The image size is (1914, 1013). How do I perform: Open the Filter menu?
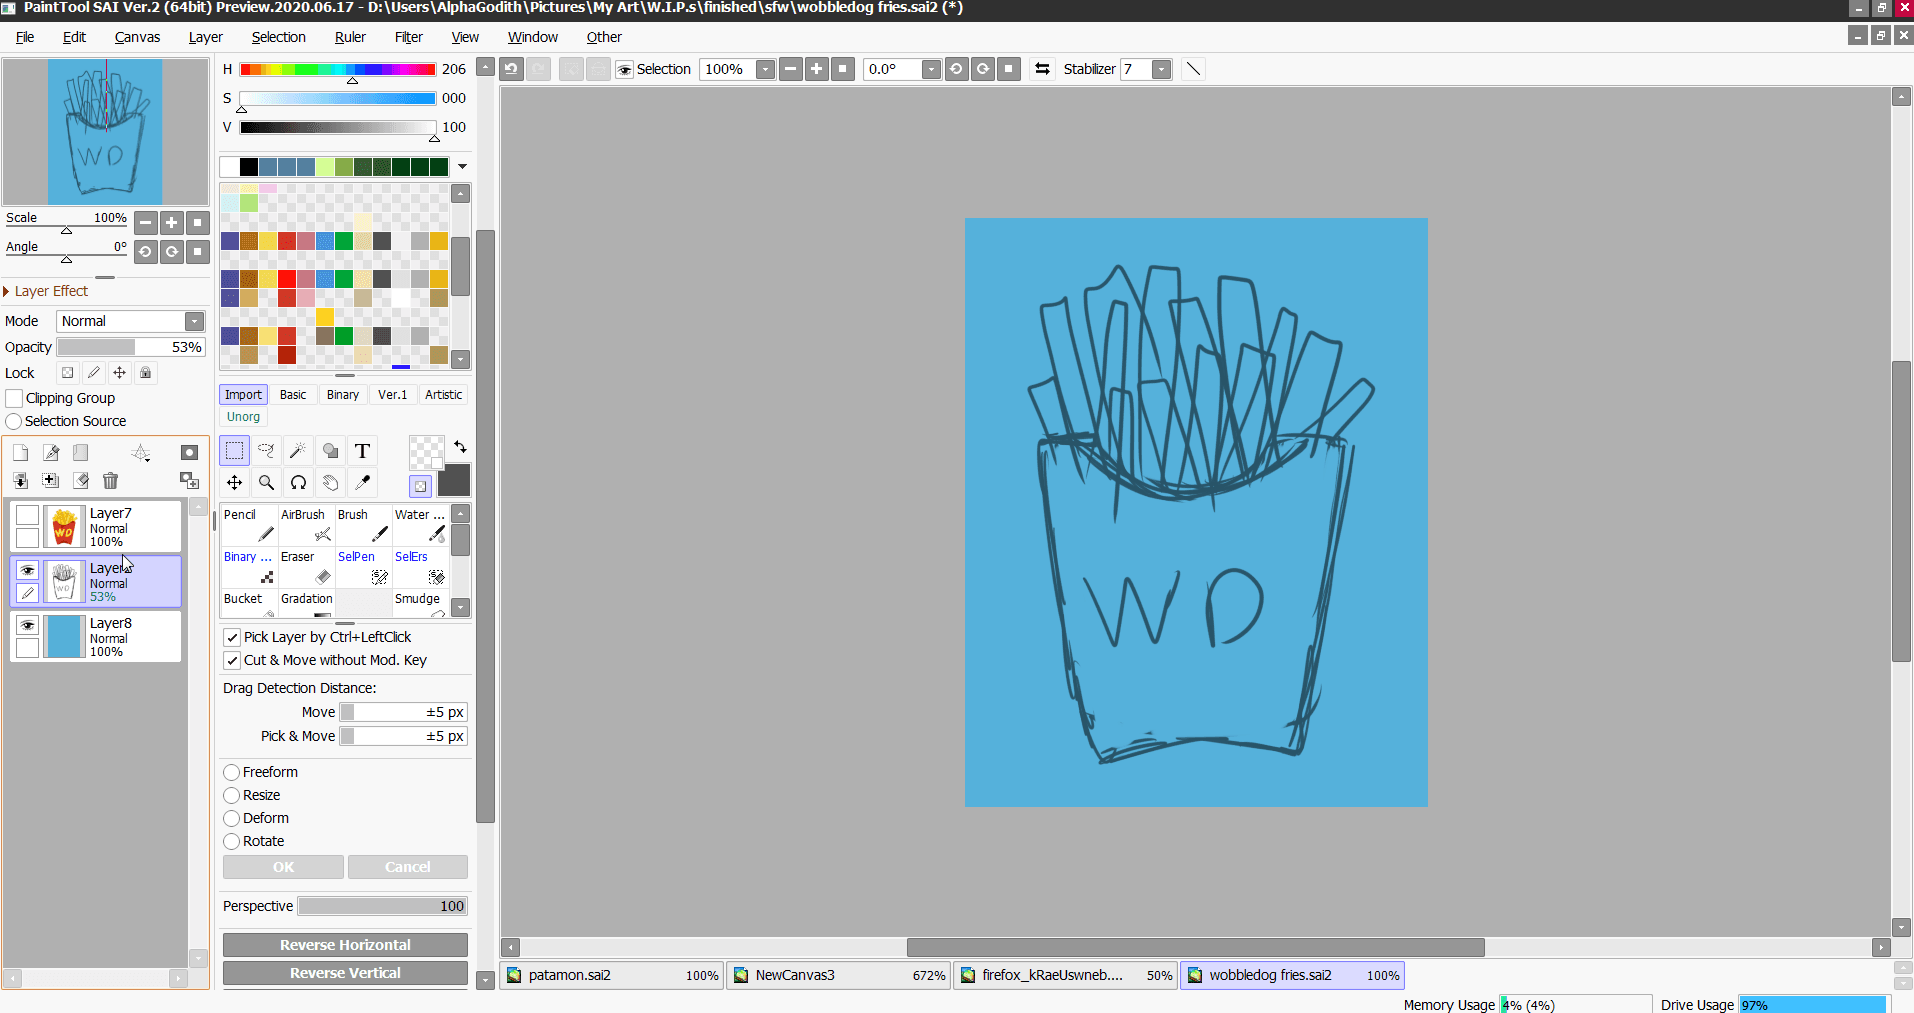[408, 37]
